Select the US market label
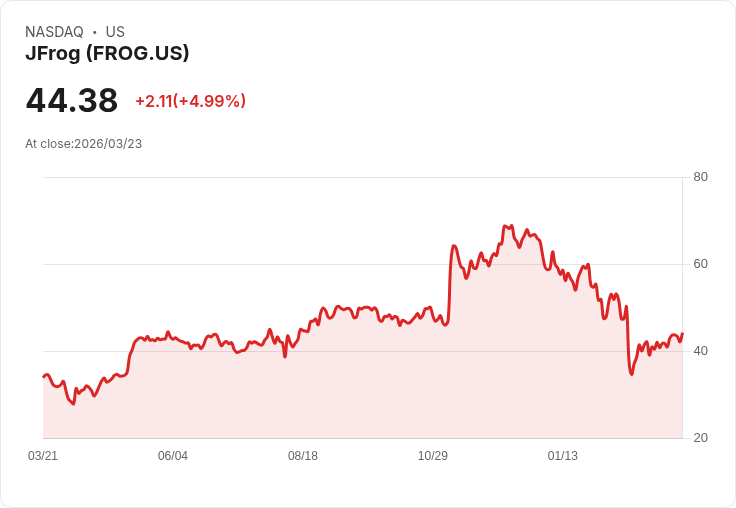The image size is (736, 508). [x=115, y=32]
